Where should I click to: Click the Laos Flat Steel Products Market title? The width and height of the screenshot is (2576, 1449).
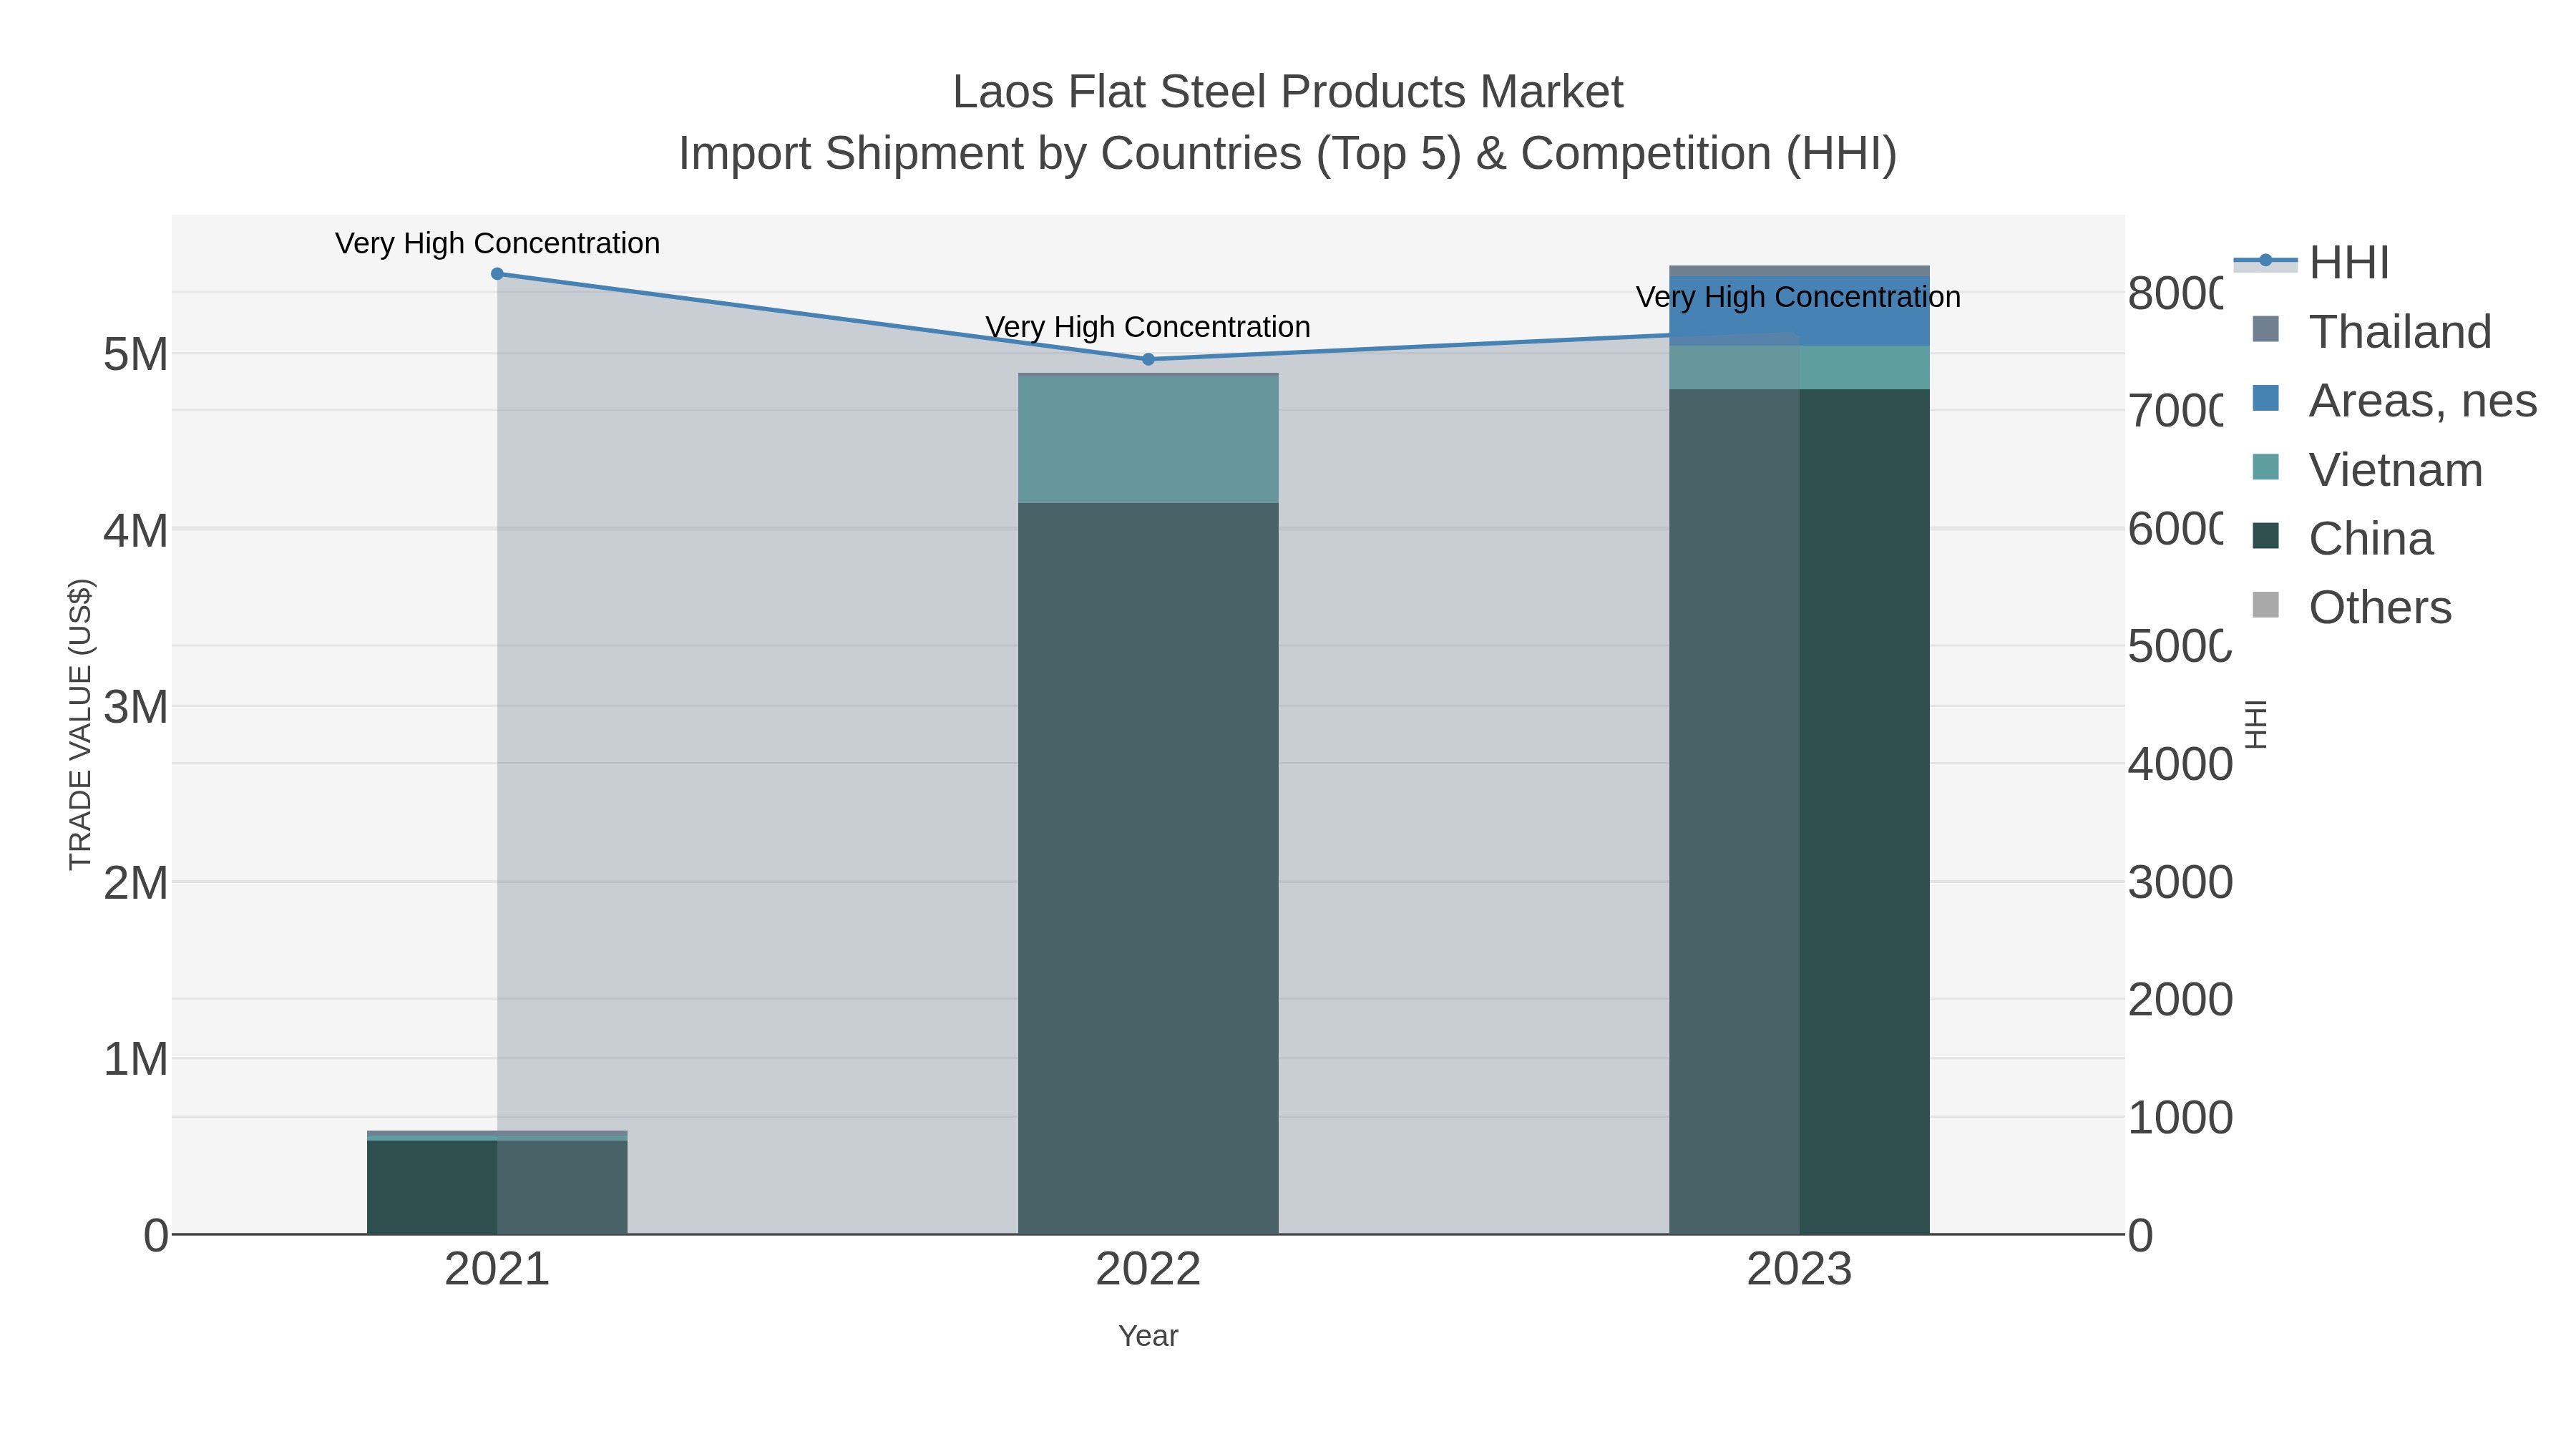(x=1288, y=92)
